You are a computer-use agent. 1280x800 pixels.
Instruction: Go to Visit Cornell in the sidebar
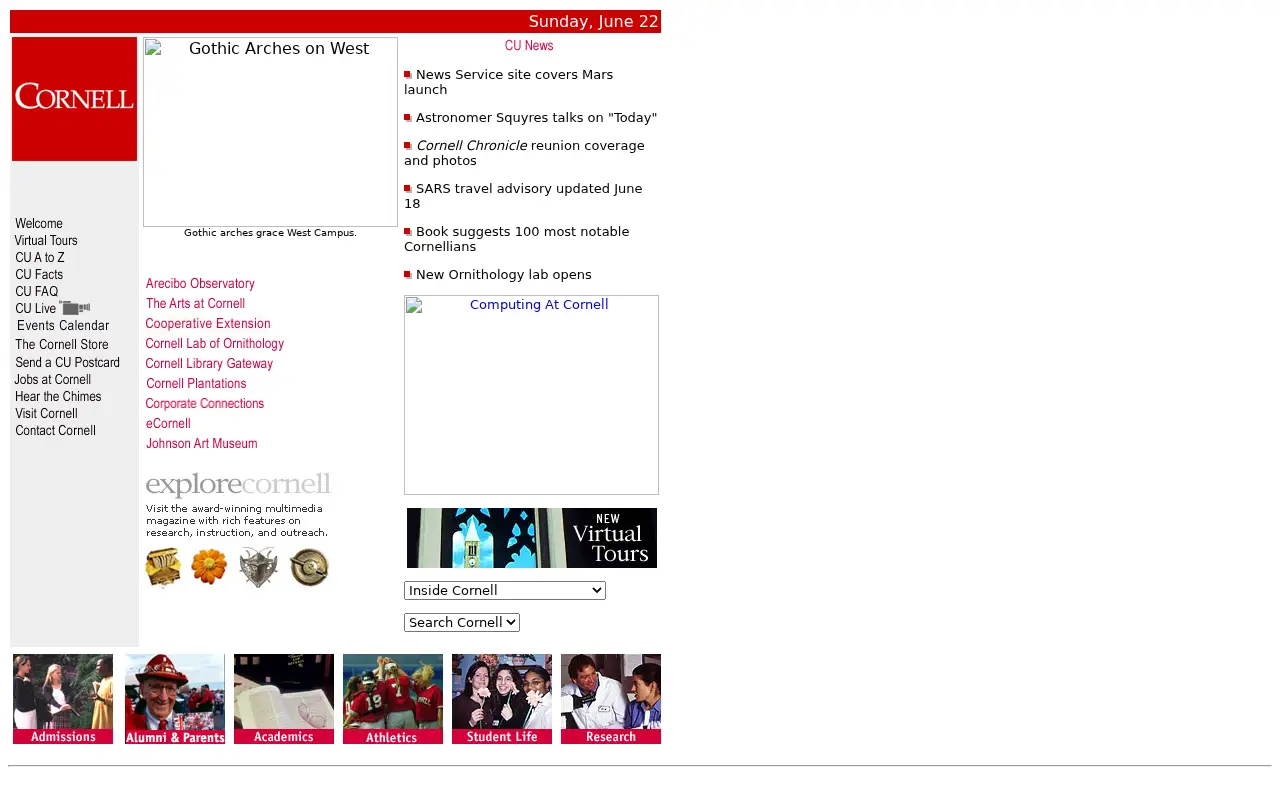[46, 414]
